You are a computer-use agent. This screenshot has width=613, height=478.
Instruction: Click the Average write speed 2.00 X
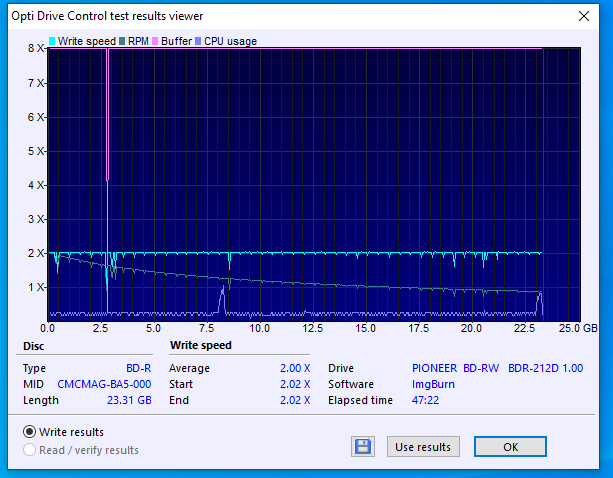coord(295,368)
